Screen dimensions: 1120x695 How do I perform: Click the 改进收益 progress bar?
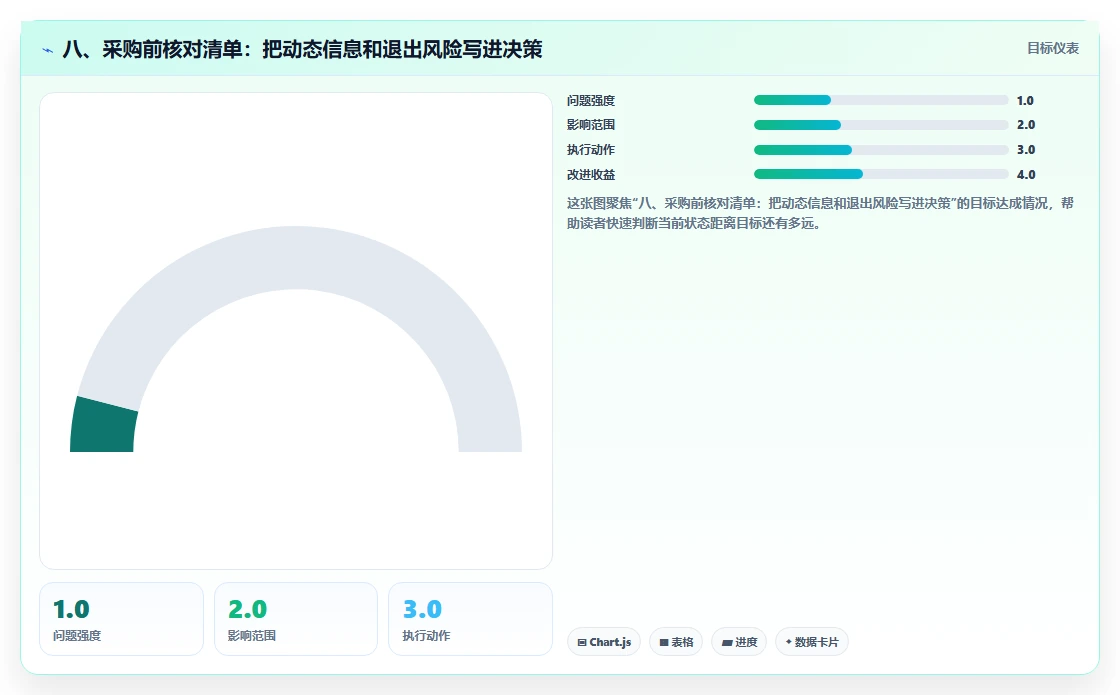[x=881, y=174]
